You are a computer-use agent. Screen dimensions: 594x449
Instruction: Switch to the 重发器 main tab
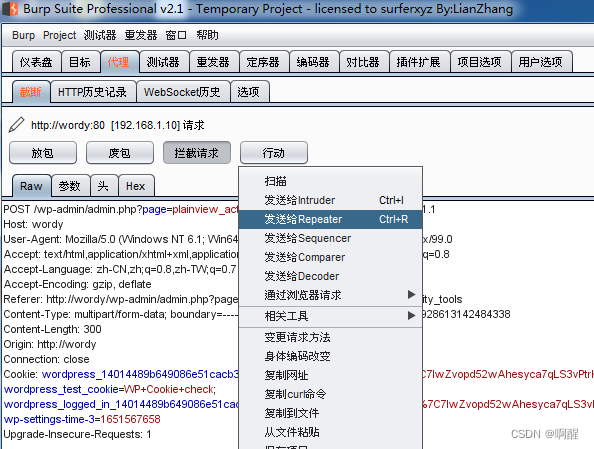(214, 62)
